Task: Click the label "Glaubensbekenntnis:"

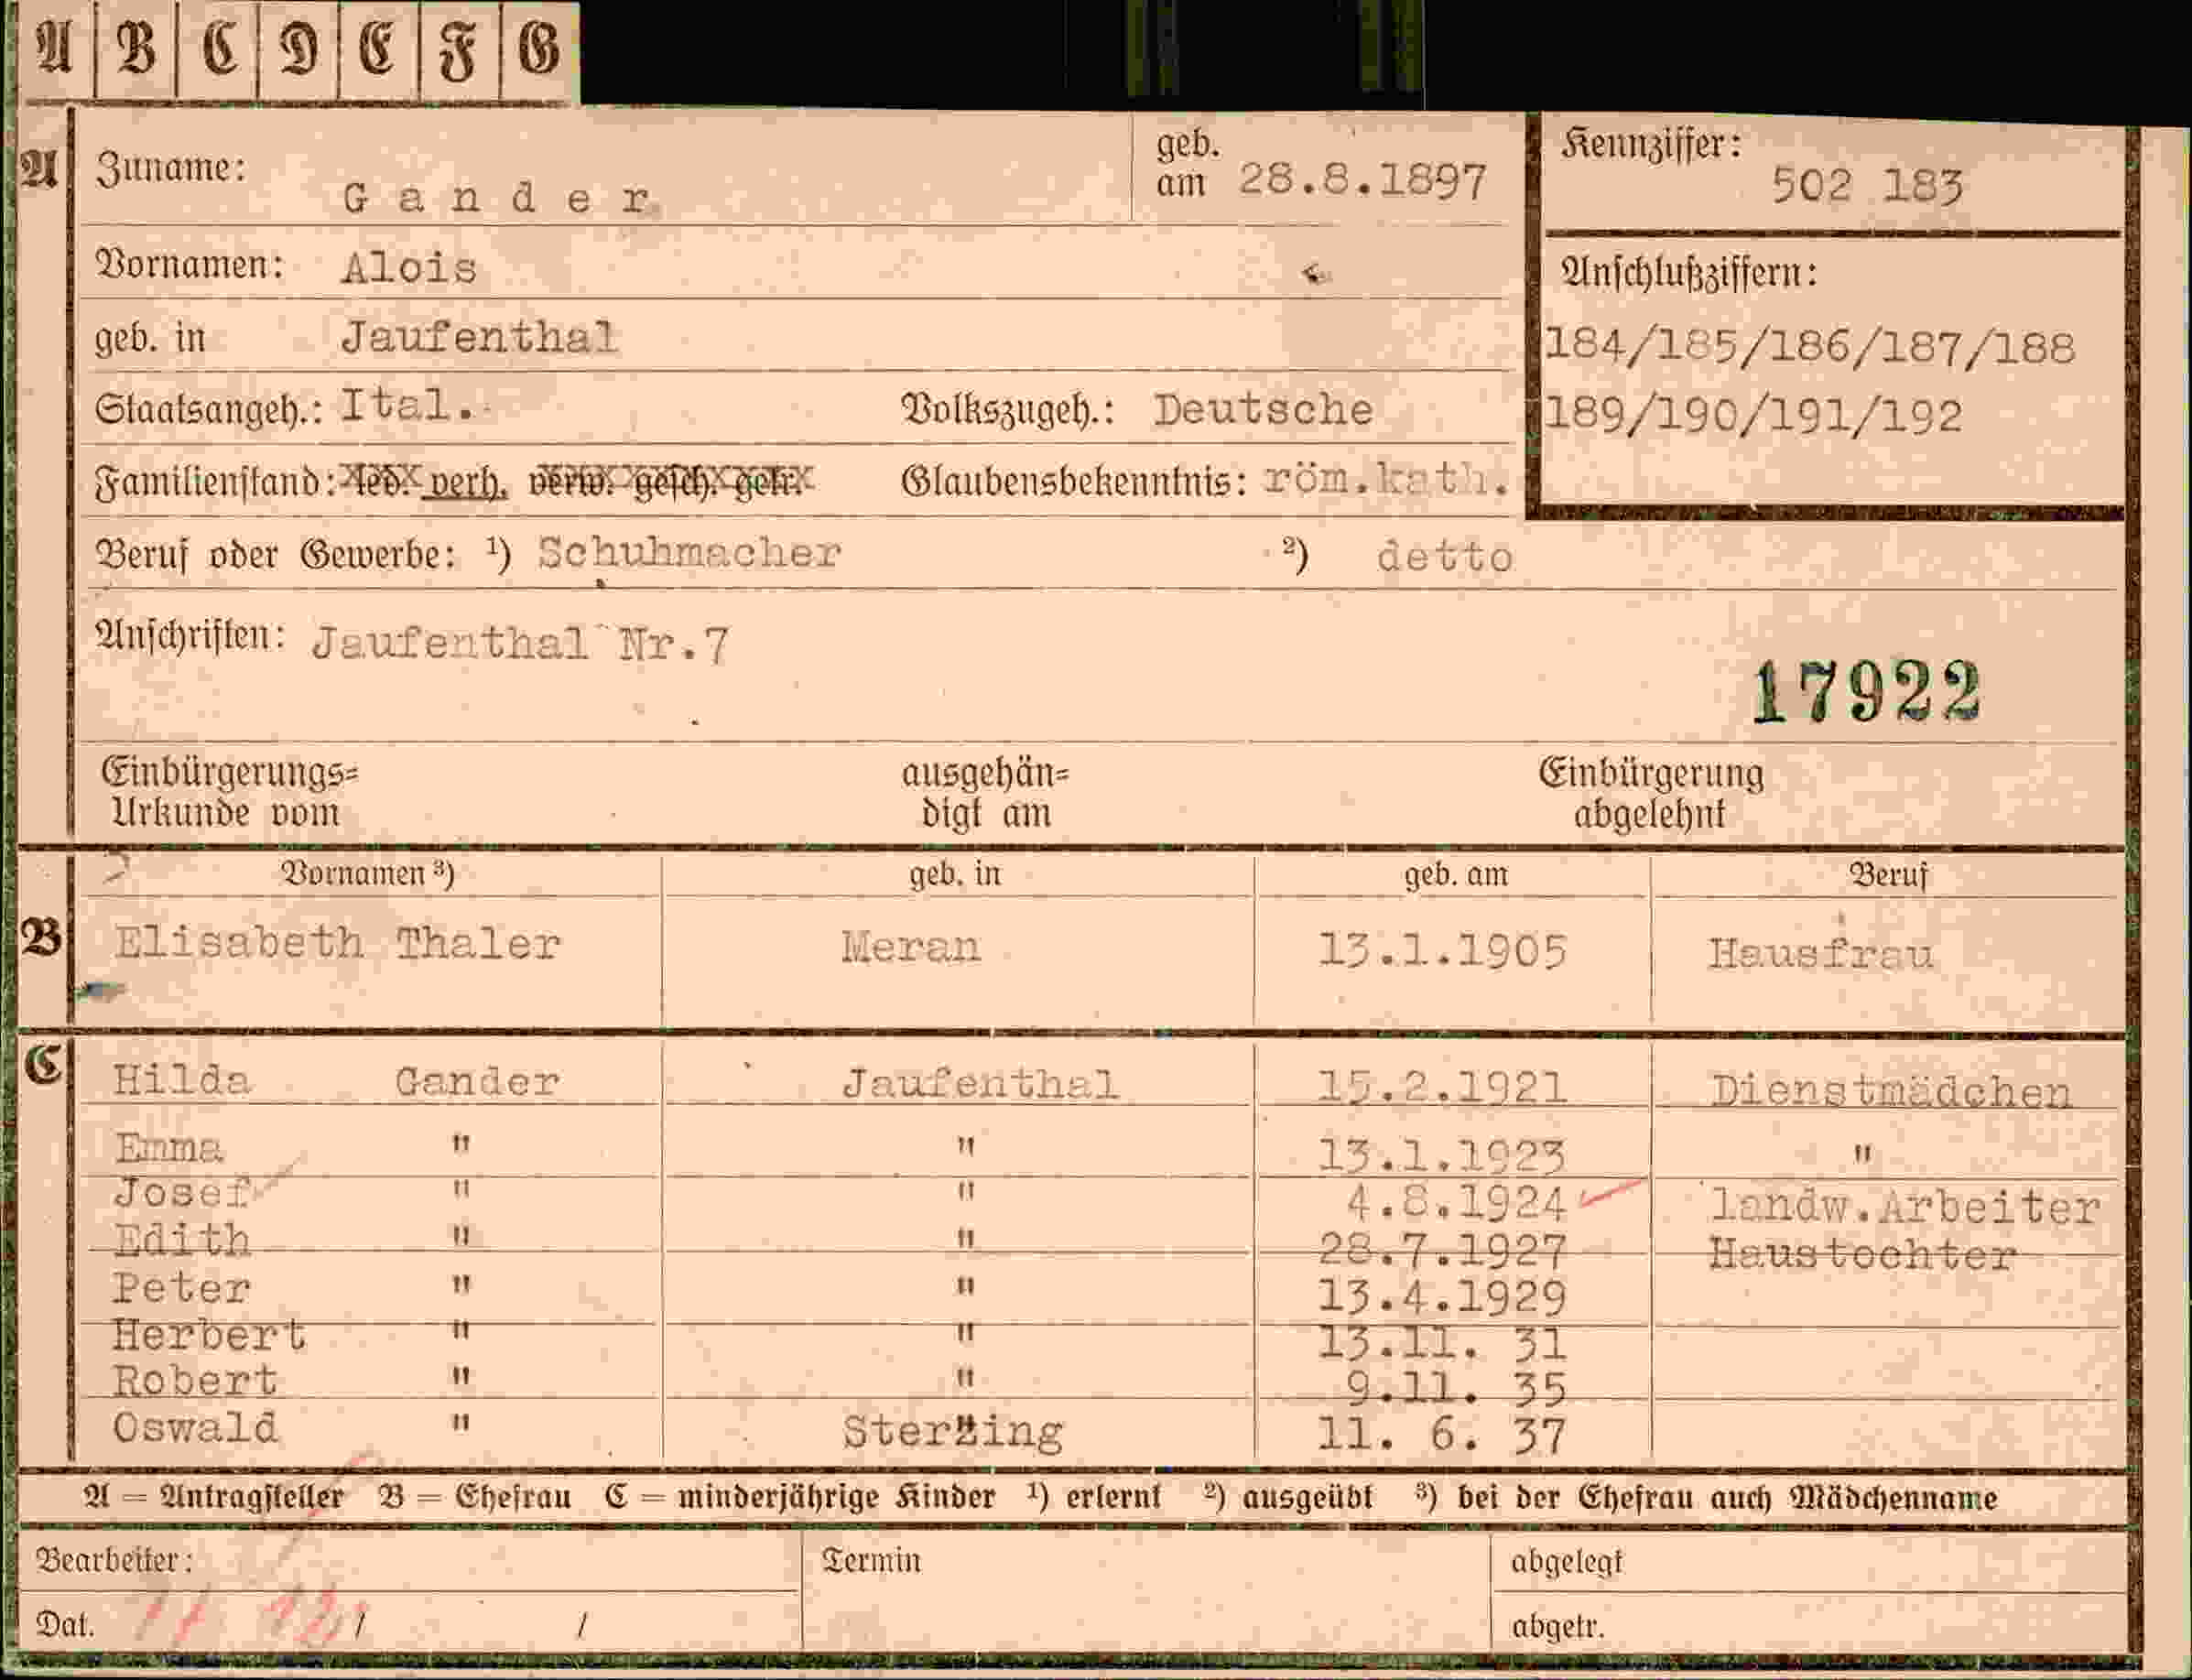Action: (1074, 482)
